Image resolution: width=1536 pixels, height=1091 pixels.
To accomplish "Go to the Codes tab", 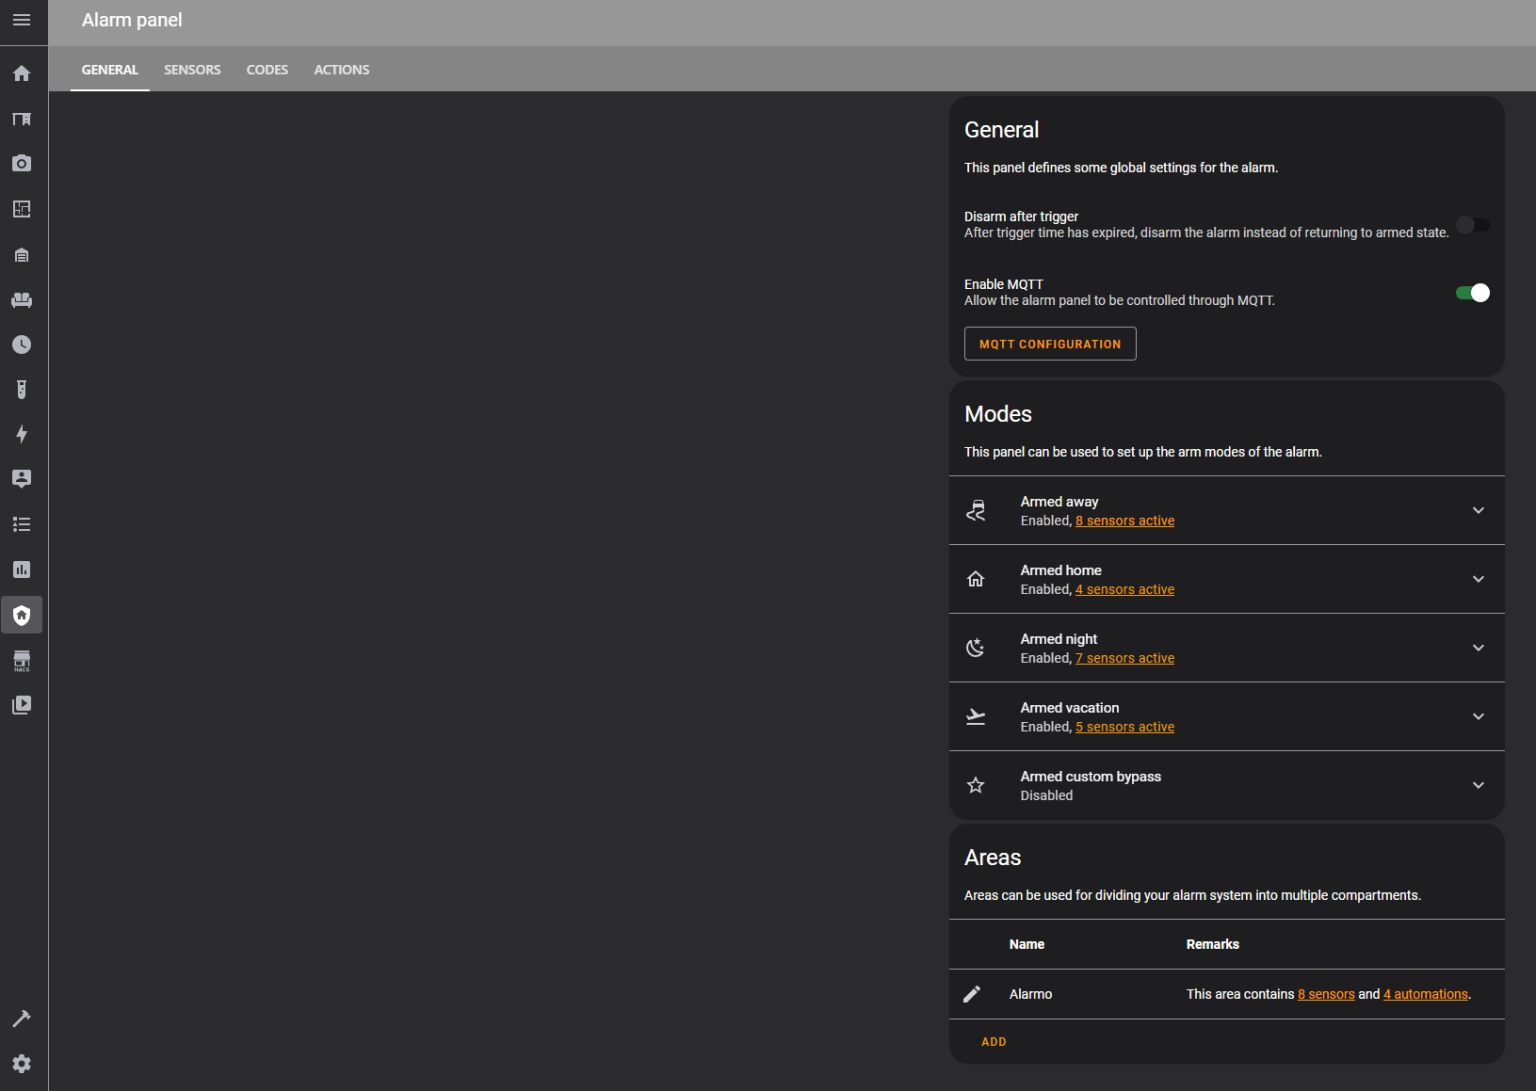I will (267, 70).
